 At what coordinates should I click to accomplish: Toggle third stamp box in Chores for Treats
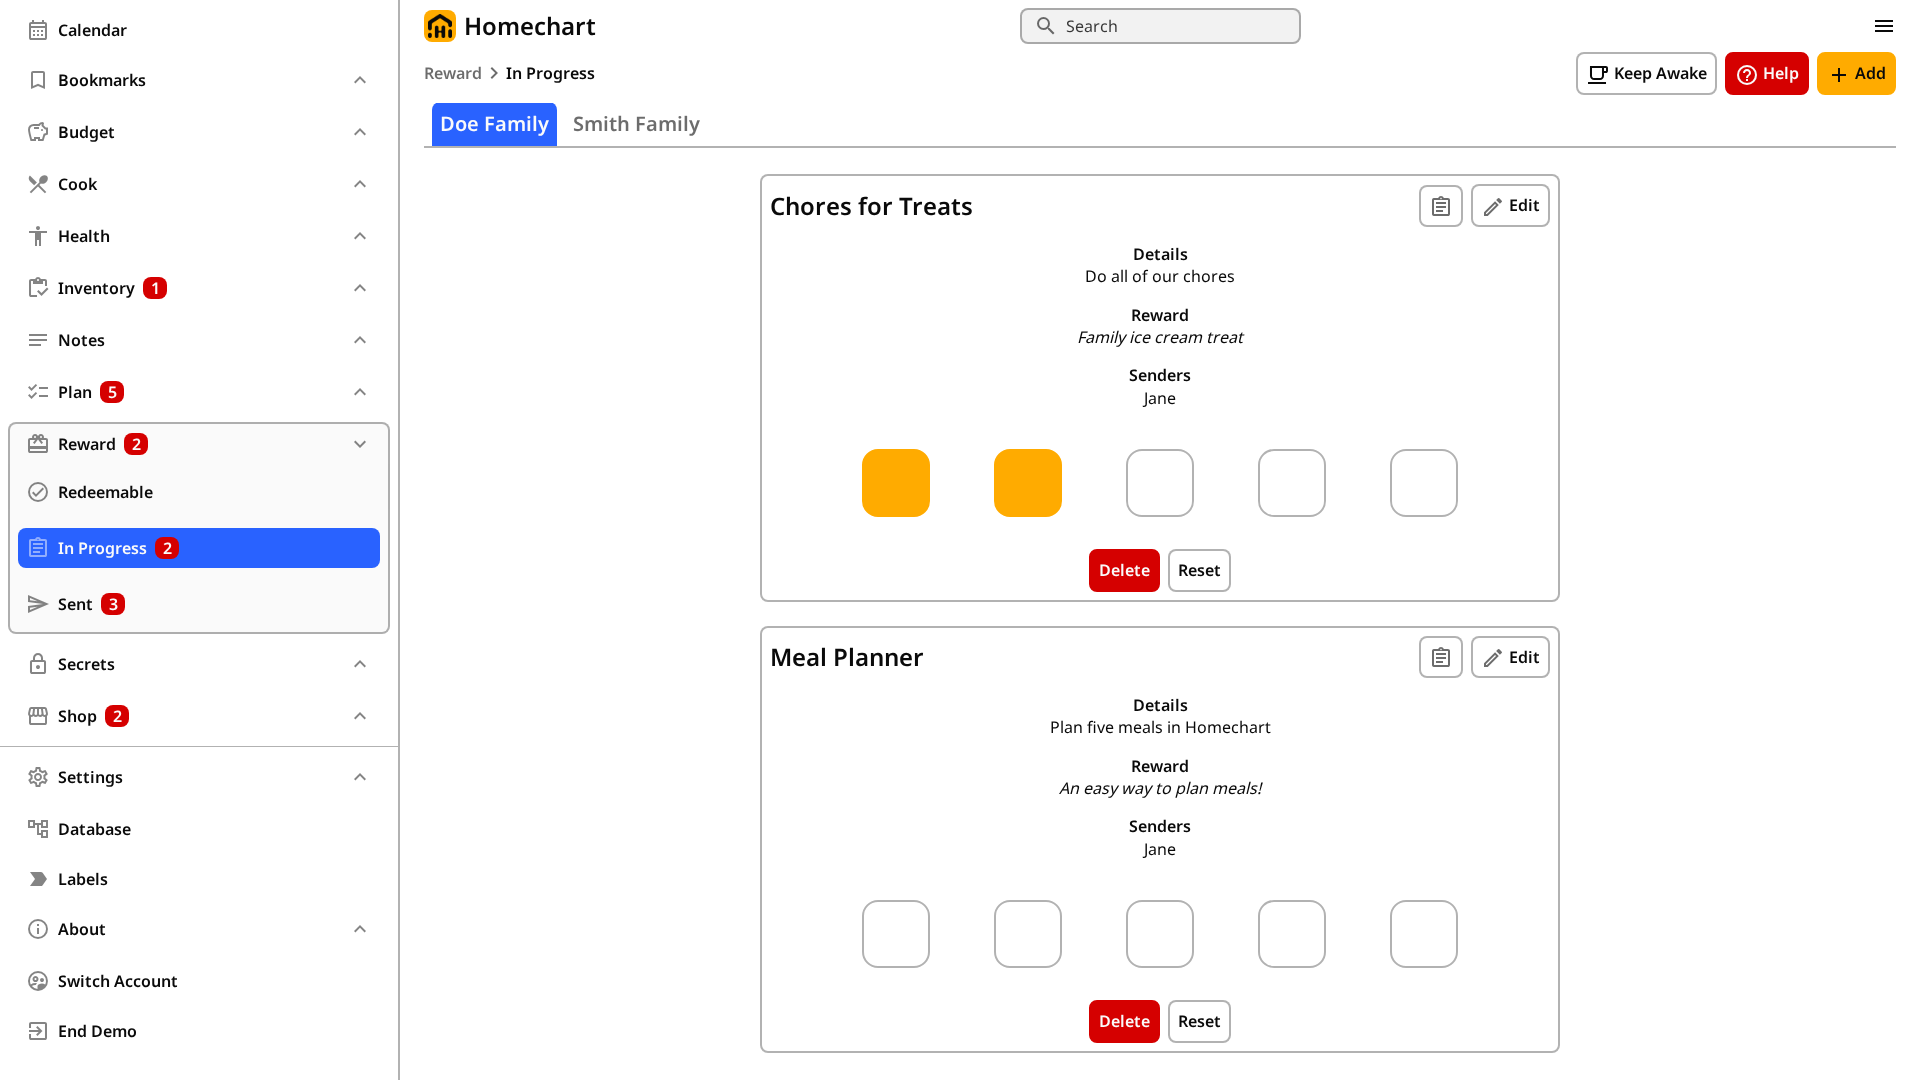click(x=1160, y=483)
